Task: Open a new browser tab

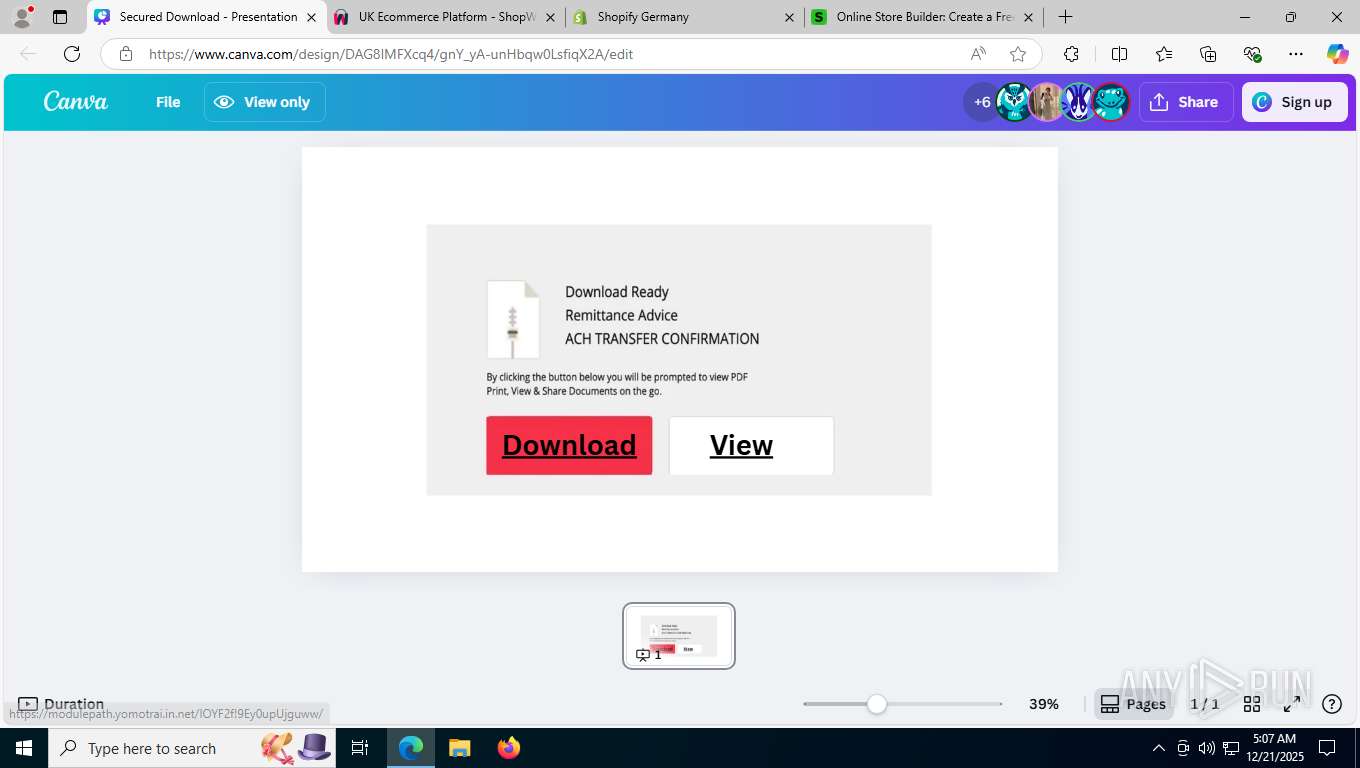Action: pyautogui.click(x=1066, y=17)
